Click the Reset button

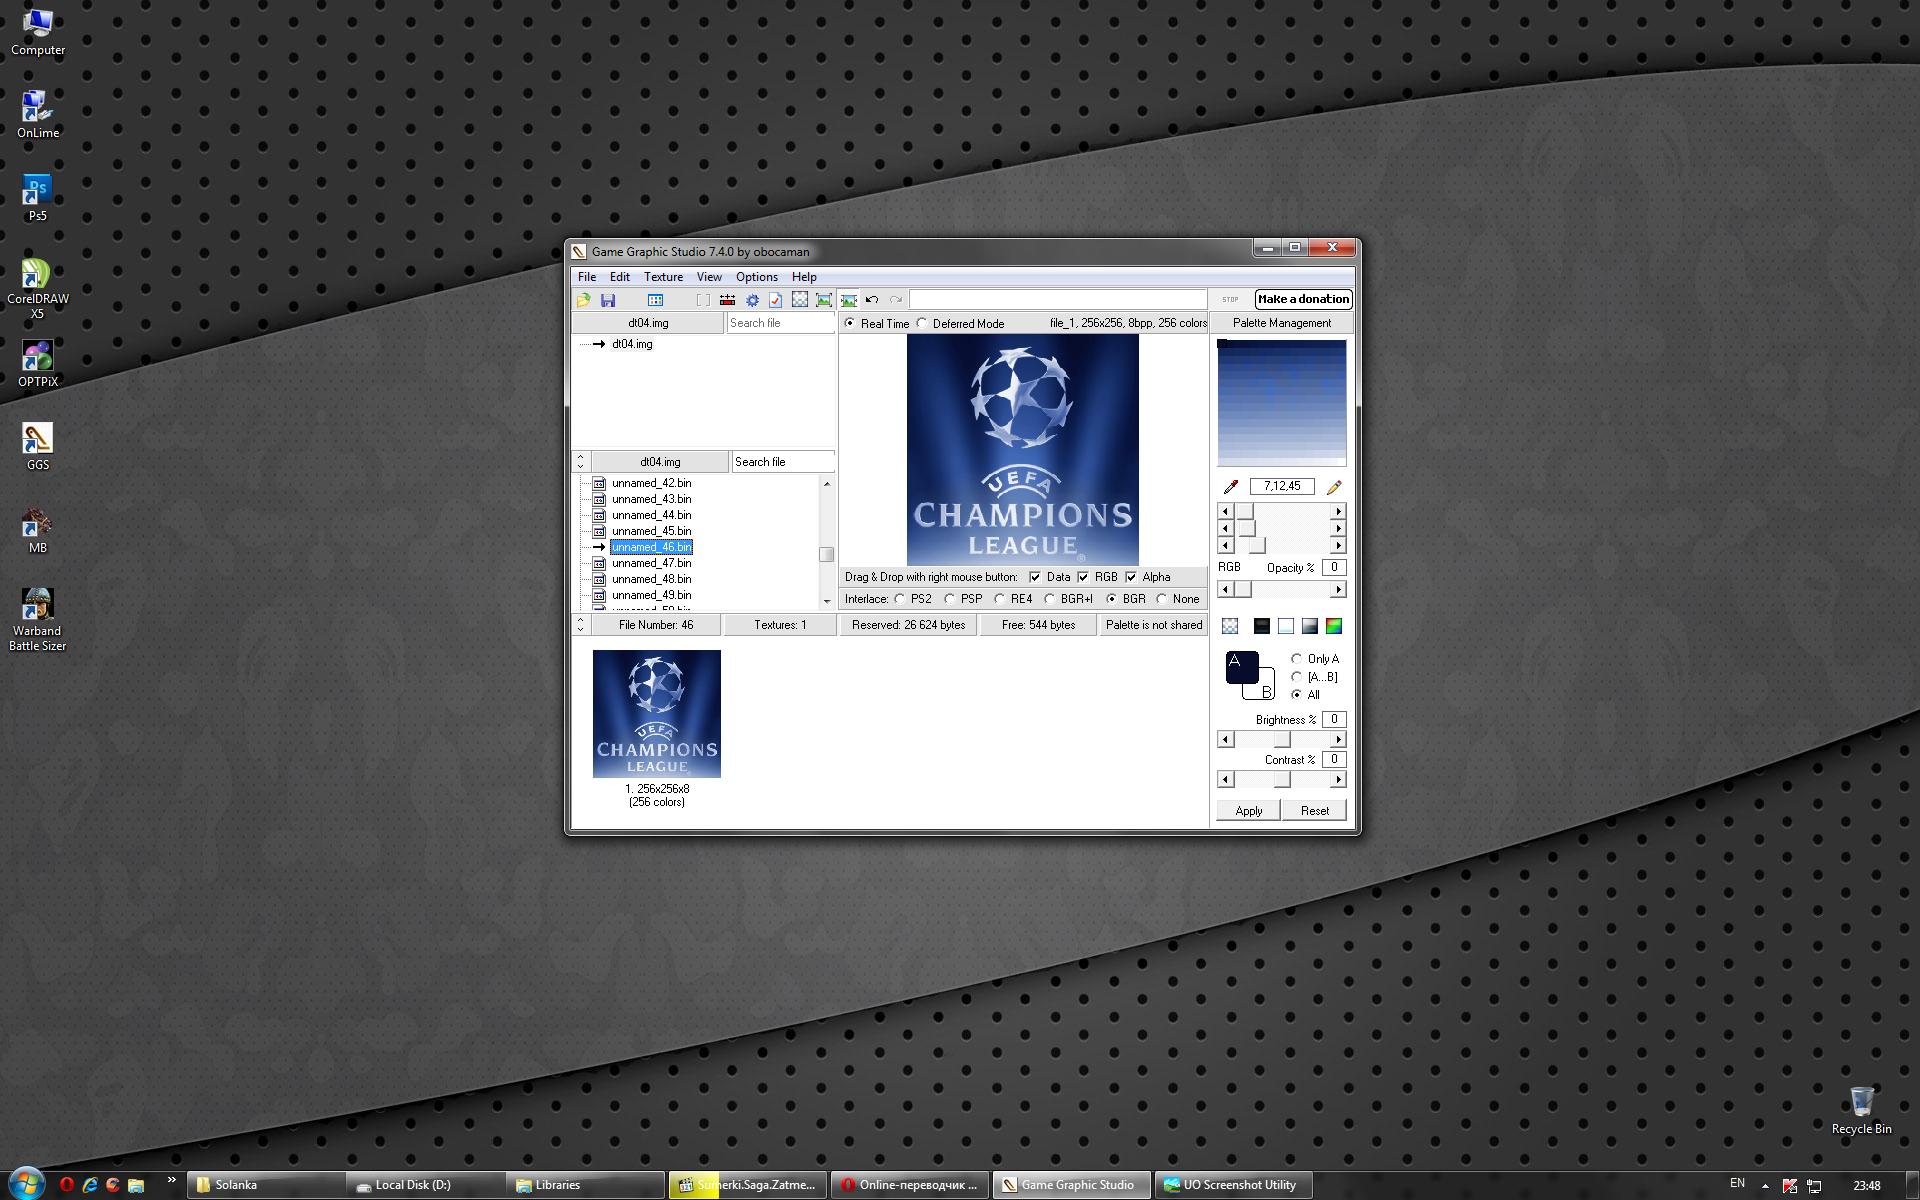(1315, 811)
